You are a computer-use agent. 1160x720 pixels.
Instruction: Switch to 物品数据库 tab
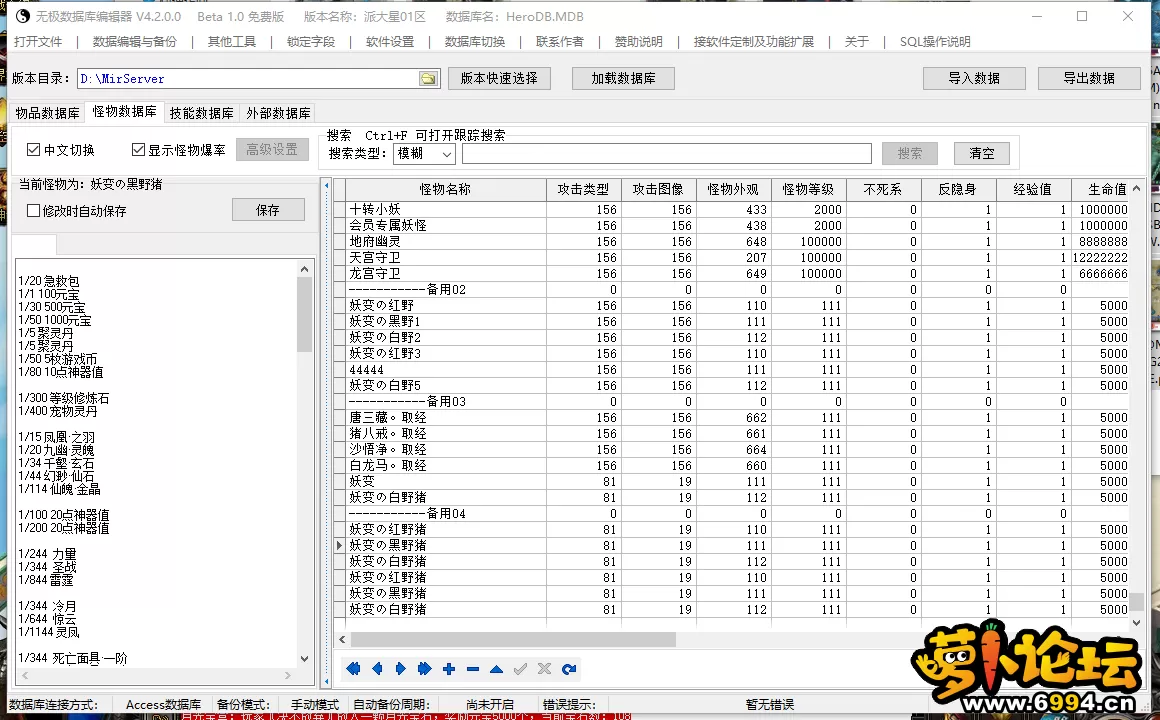click(x=47, y=113)
